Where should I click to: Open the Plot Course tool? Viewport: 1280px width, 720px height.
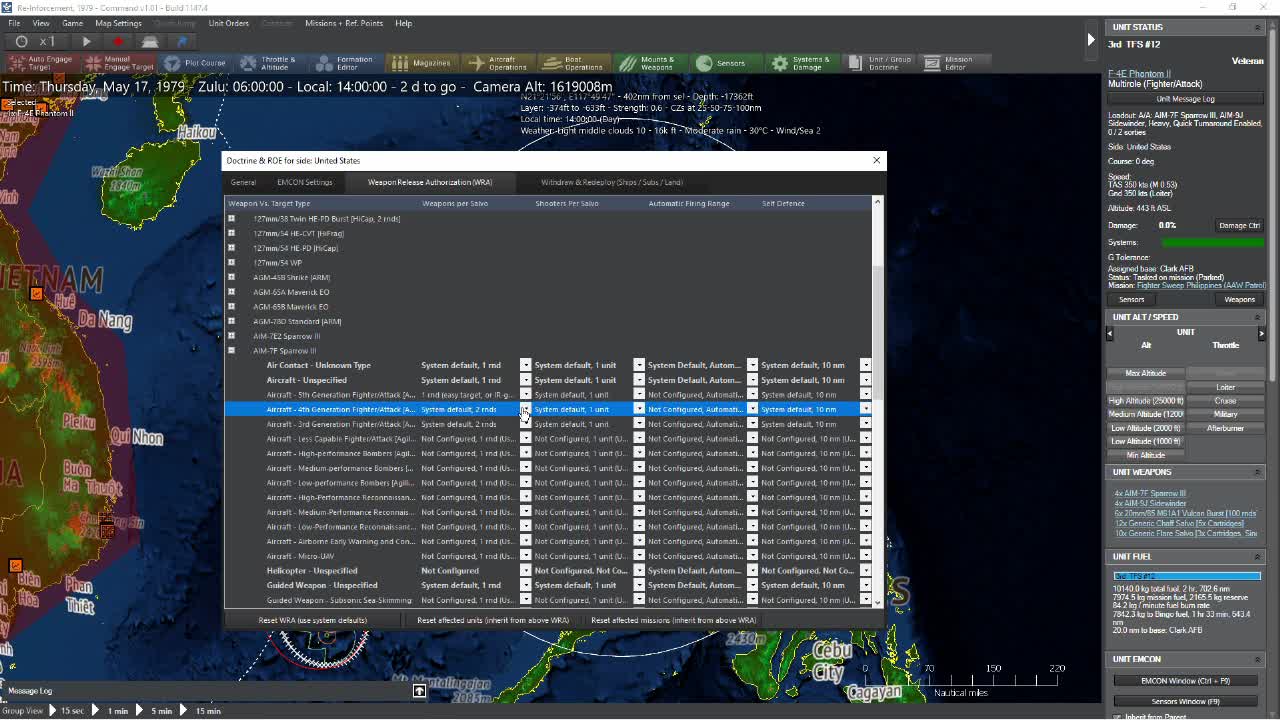195,63
